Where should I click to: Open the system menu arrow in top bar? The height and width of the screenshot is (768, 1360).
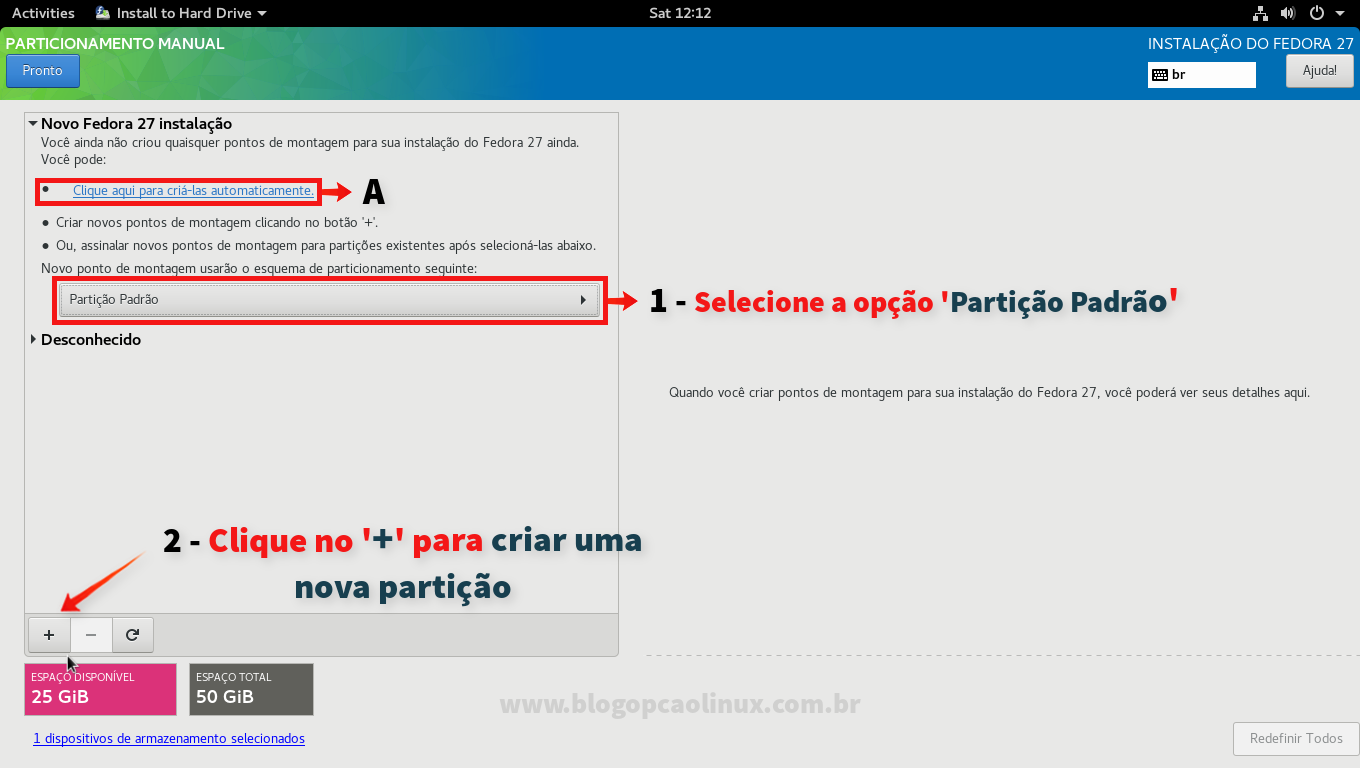click(x=1340, y=13)
